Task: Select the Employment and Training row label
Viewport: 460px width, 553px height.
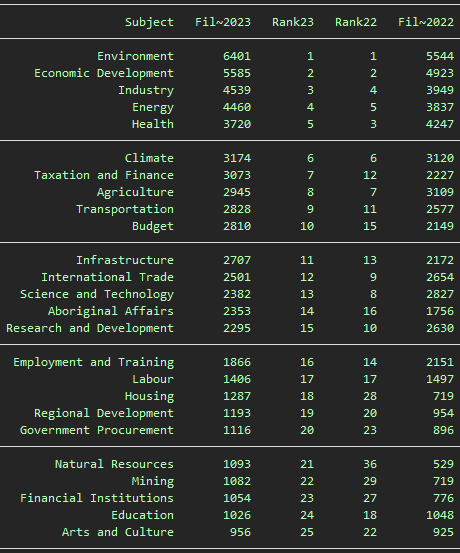Action: coord(93,362)
